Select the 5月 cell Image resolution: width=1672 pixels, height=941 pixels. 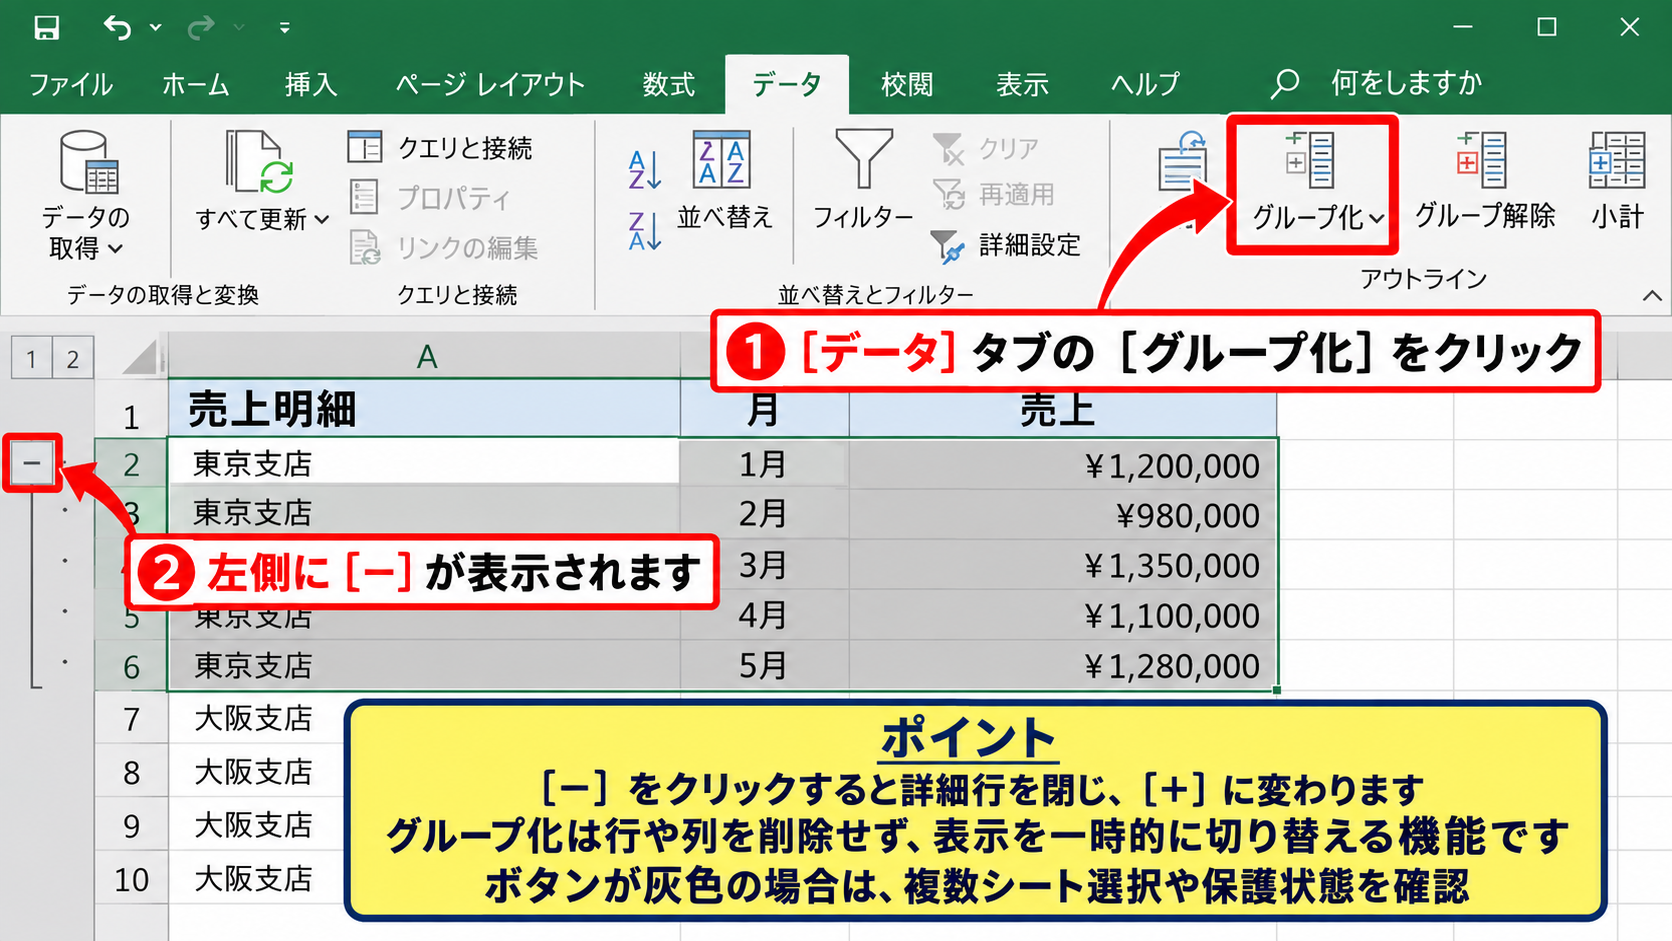tap(764, 665)
